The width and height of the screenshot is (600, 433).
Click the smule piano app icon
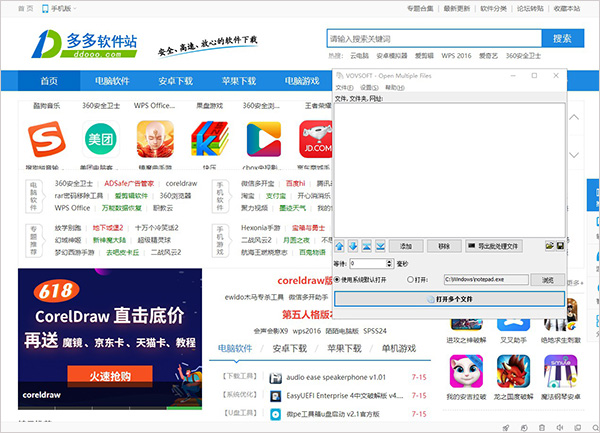(x=561, y=371)
